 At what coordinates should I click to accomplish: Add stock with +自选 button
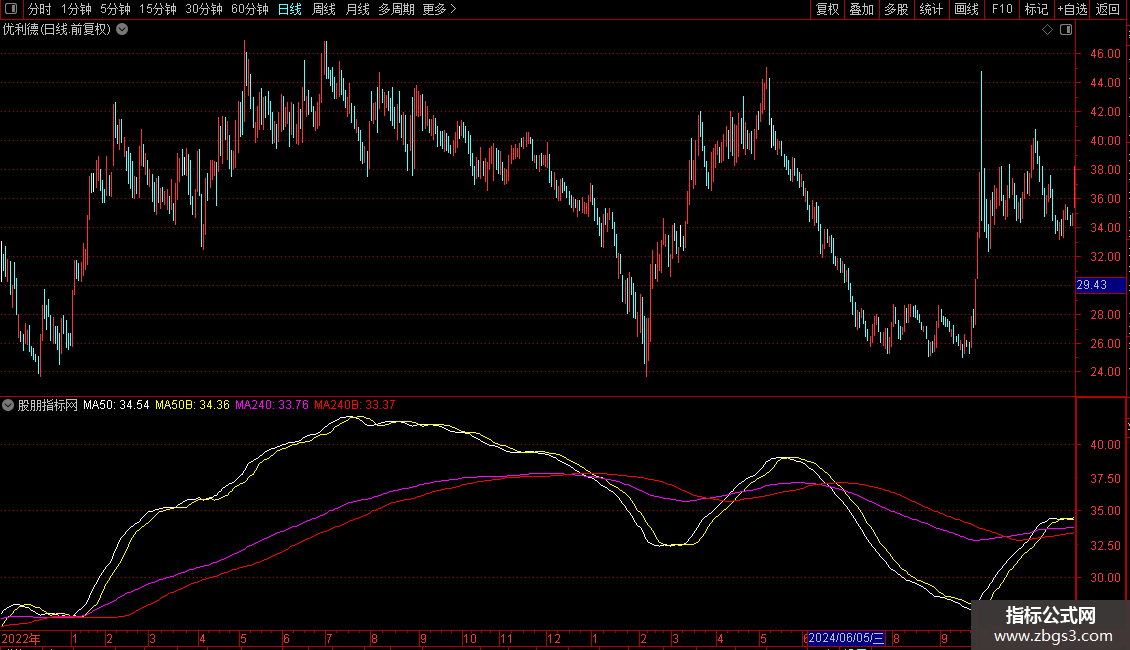[x=1072, y=9]
